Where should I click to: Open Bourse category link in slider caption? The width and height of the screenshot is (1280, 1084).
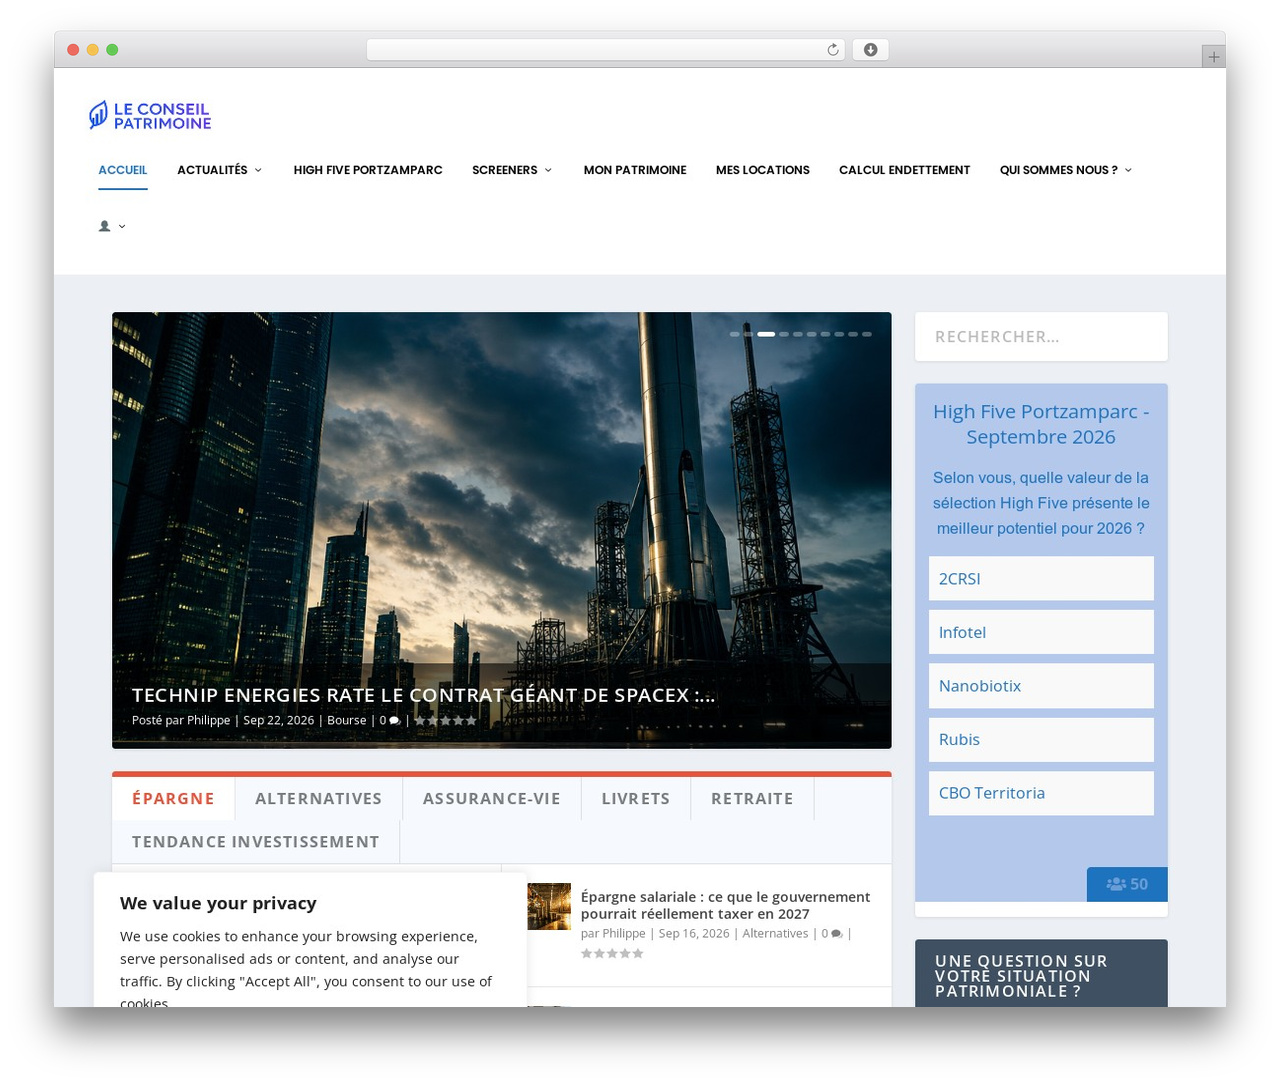(x=347, y=721)
